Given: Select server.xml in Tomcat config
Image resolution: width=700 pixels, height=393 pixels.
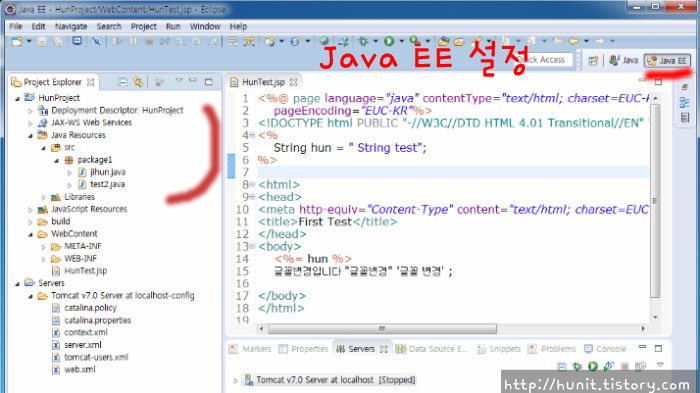Looking at the screenshot, I should [76, 345].
